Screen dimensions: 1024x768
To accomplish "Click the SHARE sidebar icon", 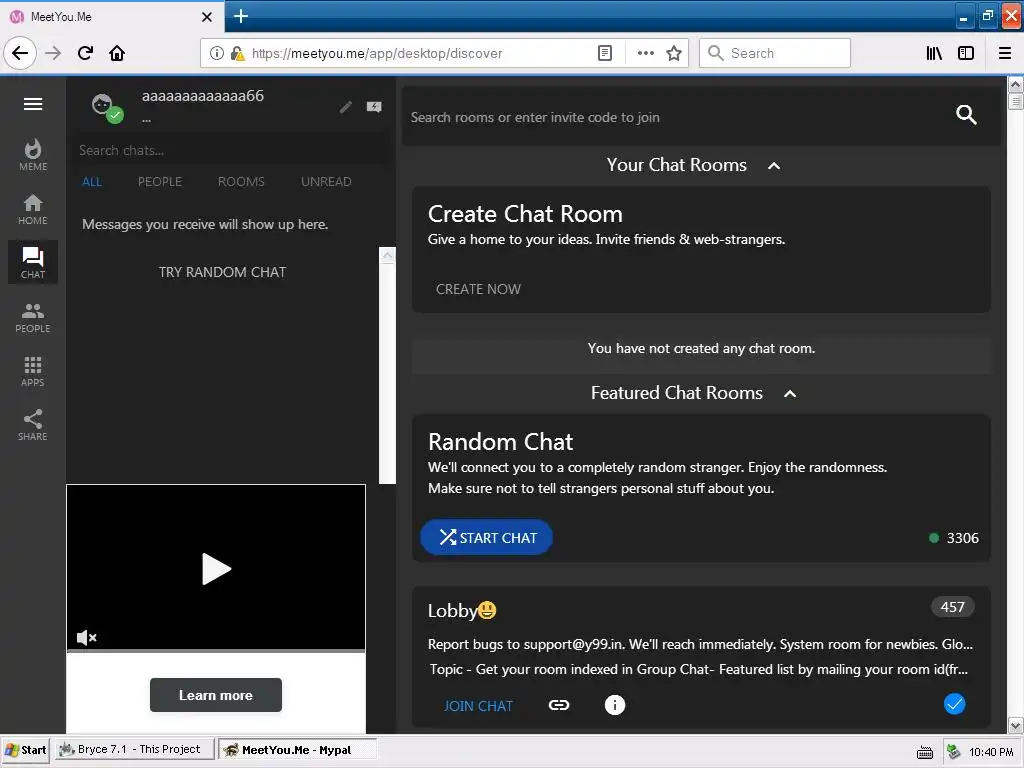I will [33, 425].
